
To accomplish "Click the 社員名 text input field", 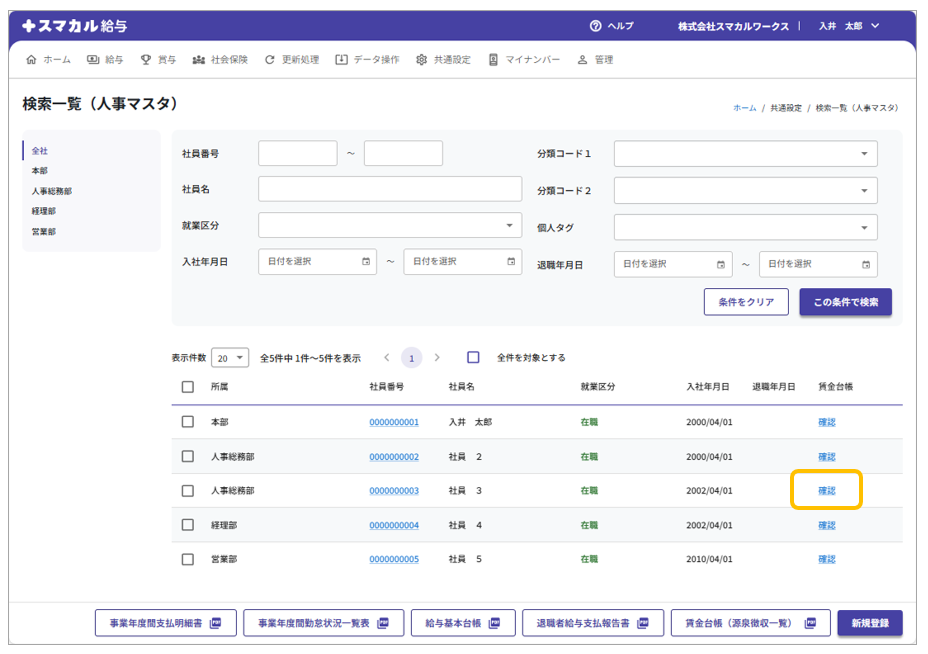I will click(390, 189).
